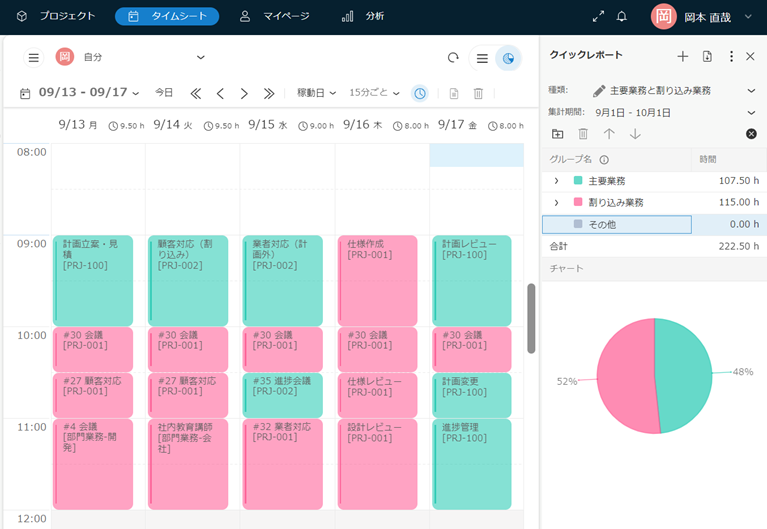
Task: Open #4 会議 entry on 9/13
Action: click(93, 464)
